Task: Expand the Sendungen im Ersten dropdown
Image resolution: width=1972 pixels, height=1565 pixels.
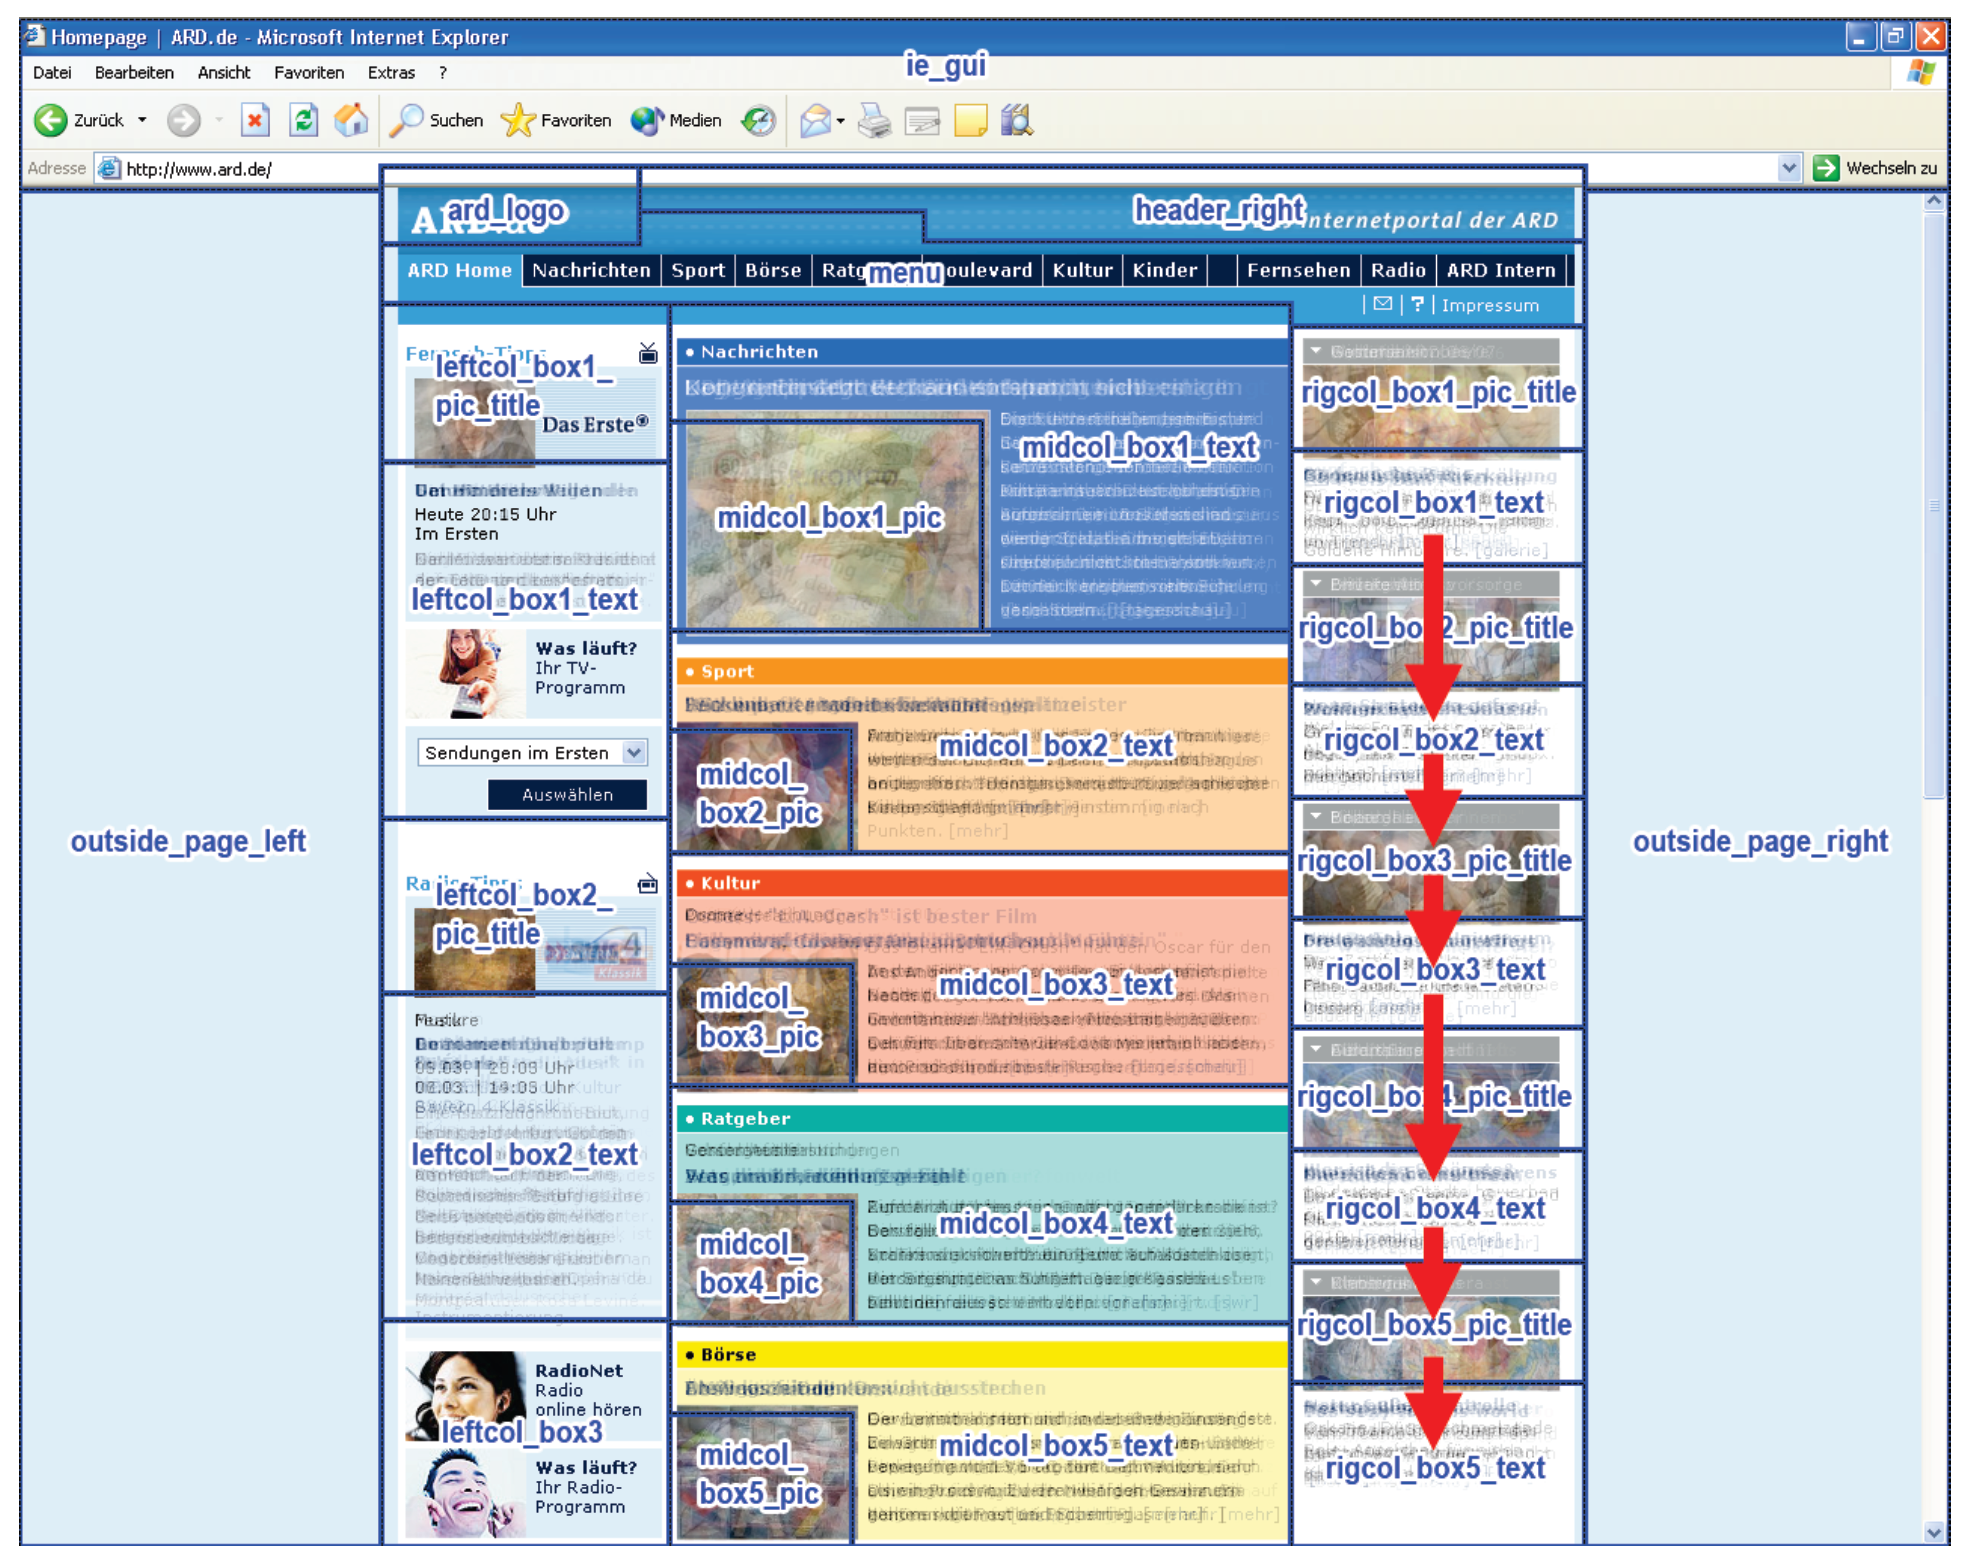Action: (x=634, y=752)
